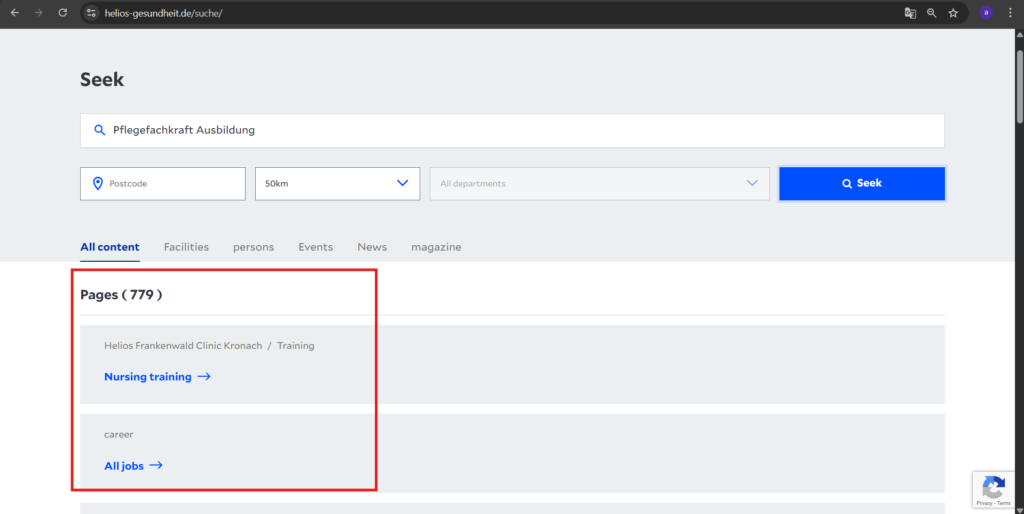Click the translate page icon
Screen dimensions: 1024x514
click(x=910, y=13)
